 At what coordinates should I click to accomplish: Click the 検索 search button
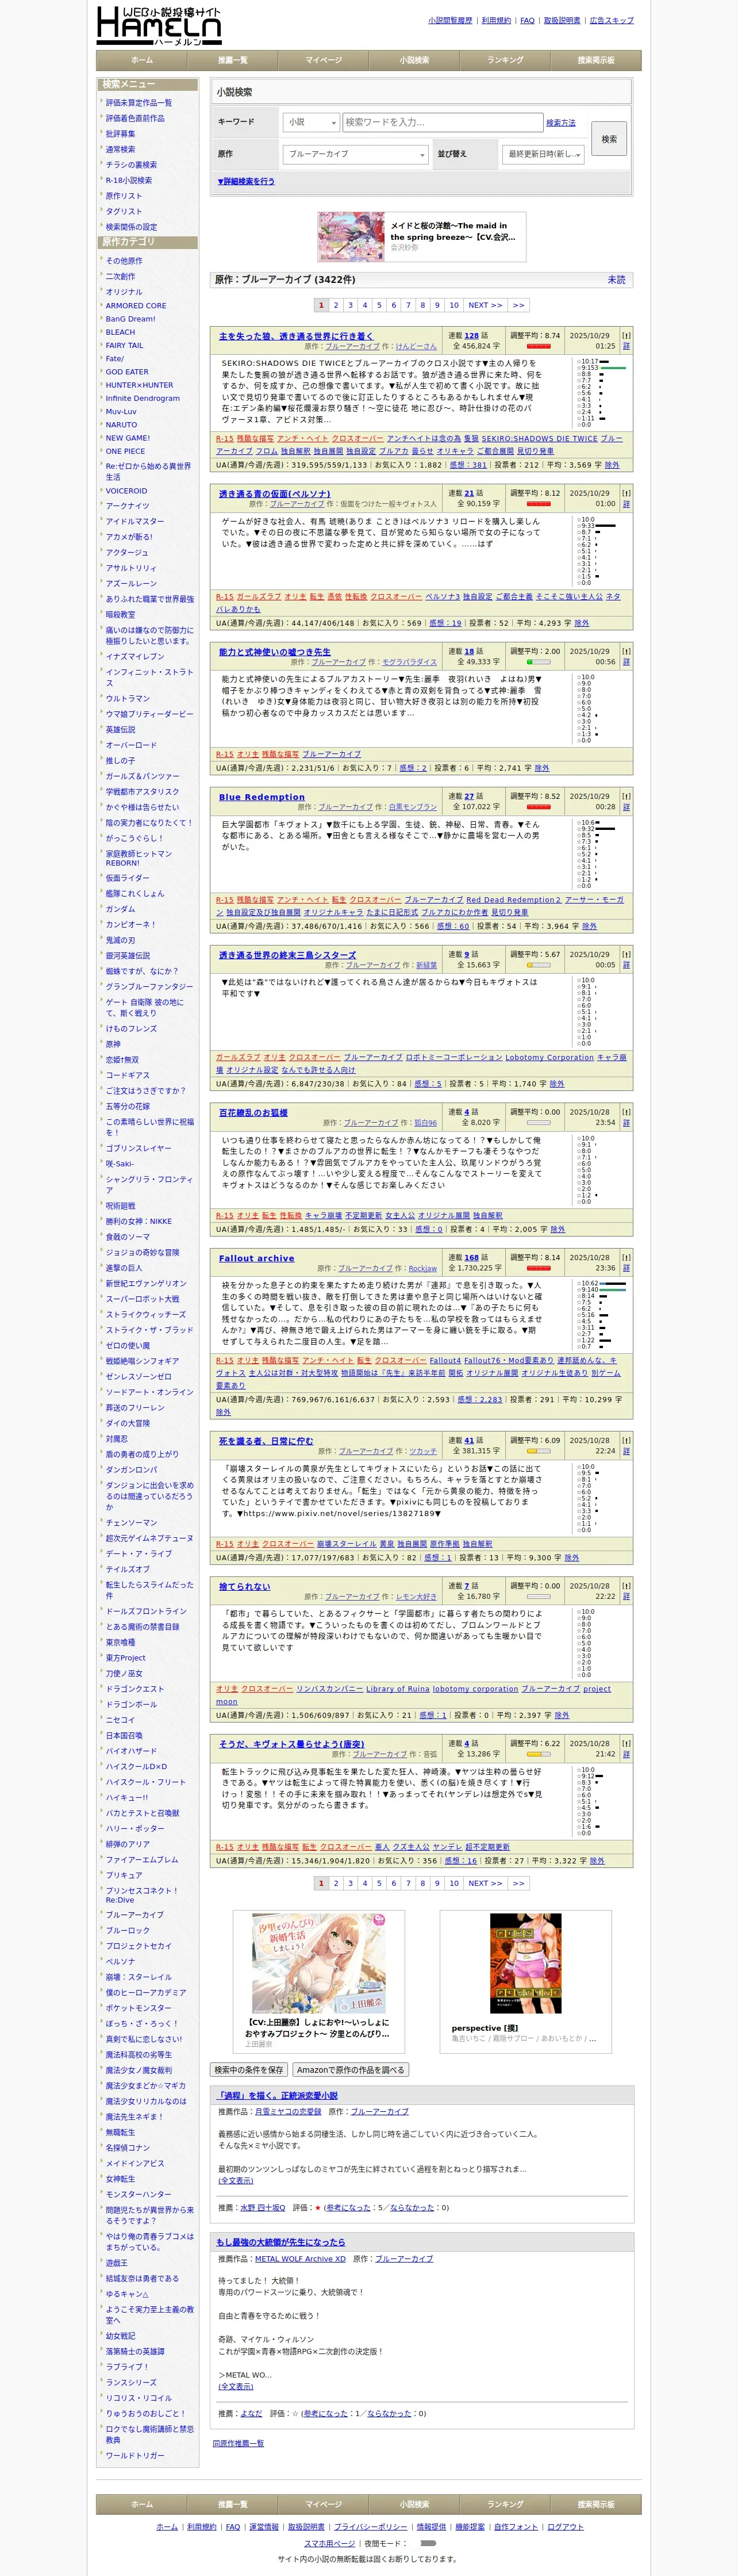point(609,139)
